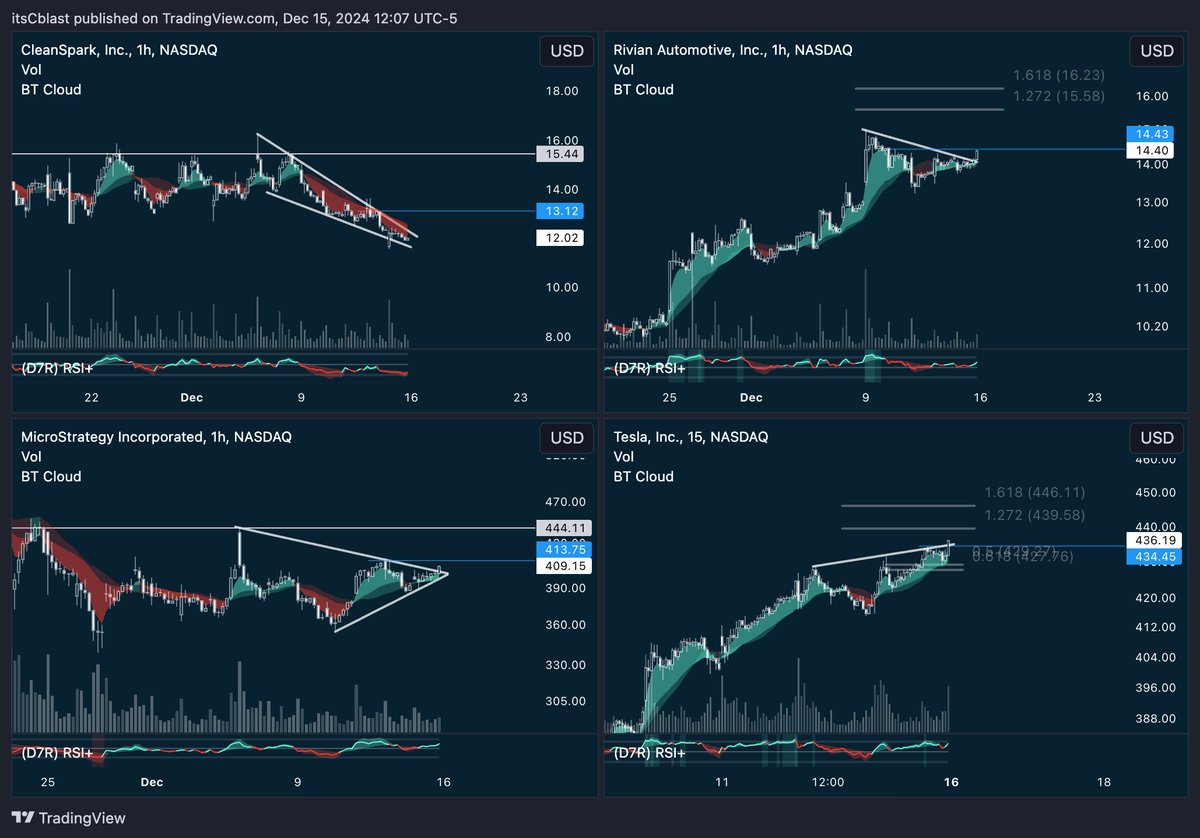Select the Tesla, Inc. chart title
Screen dimensions: 1200x838
point(691,436)
